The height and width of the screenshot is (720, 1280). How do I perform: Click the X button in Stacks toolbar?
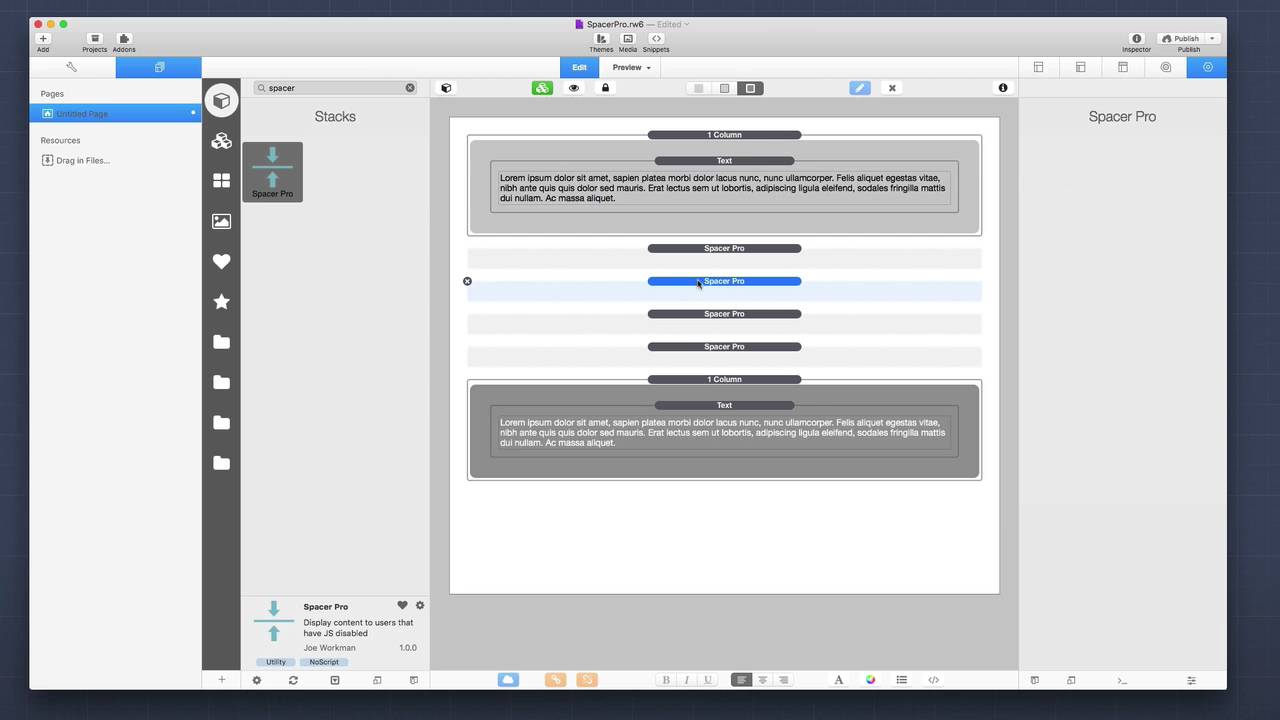coord(892,88)
